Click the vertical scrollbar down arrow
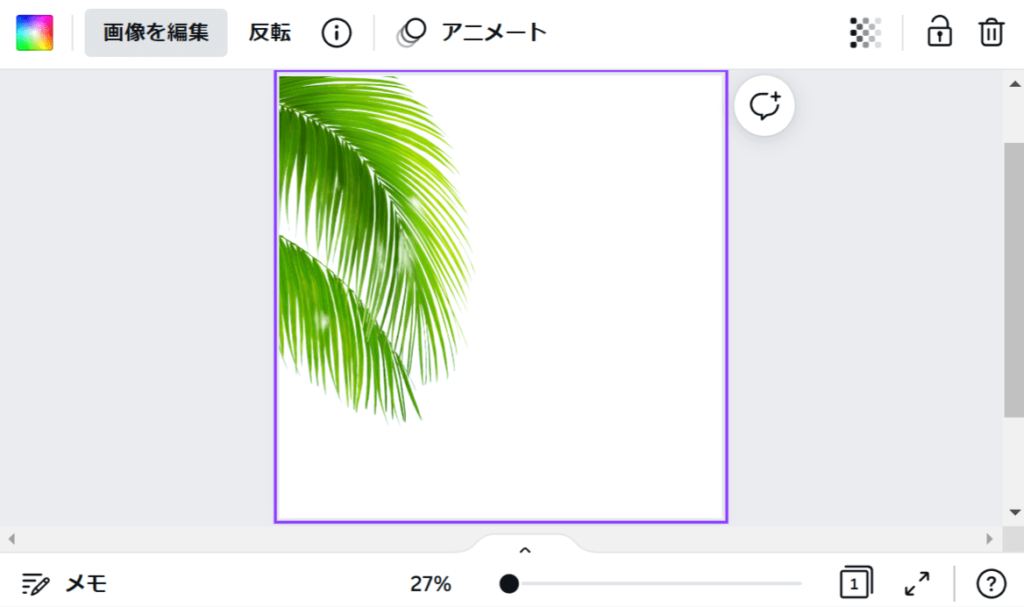The height and width of the screenshot is (607, 1024). 1015,512
